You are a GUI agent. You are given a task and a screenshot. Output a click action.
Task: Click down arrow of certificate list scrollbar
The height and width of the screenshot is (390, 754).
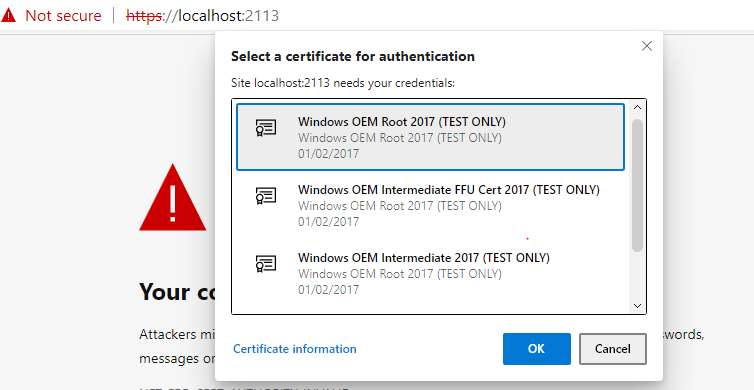tap(638, 306)
